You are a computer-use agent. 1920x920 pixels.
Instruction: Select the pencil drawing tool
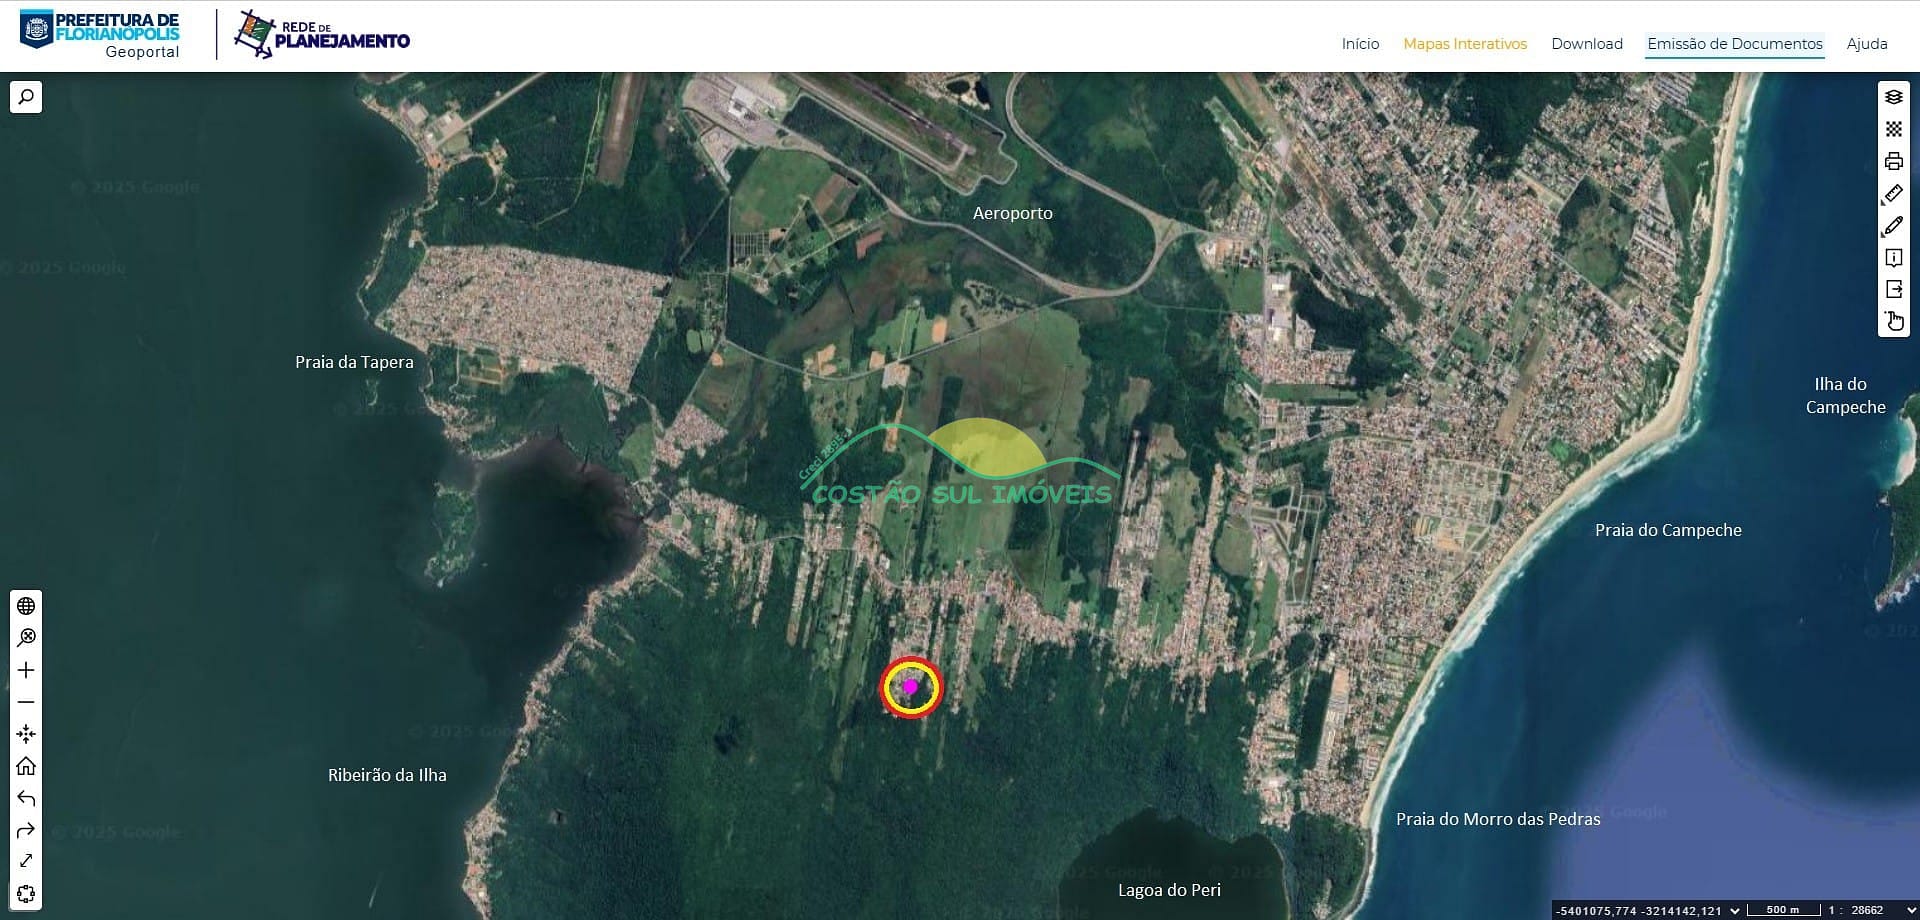click(x=1893, y=226)
